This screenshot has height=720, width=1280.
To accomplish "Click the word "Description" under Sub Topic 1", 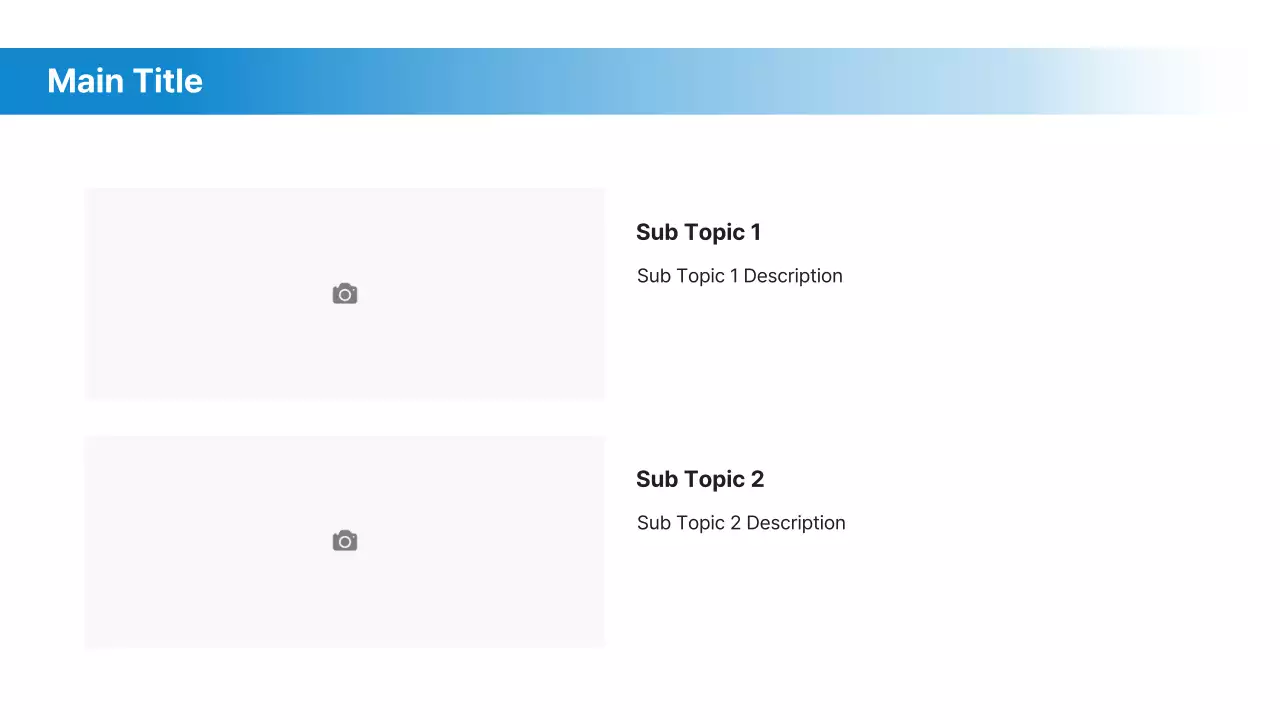I will pos(793,276).
